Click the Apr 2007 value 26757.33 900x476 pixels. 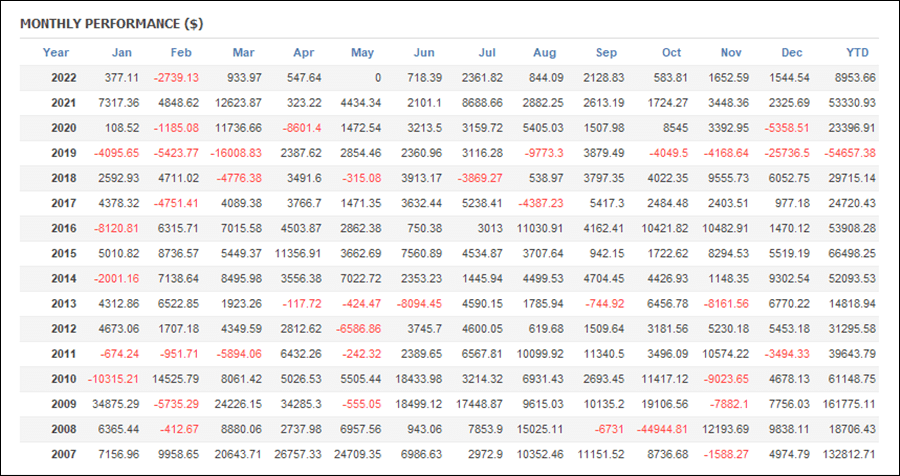point(298,455)
